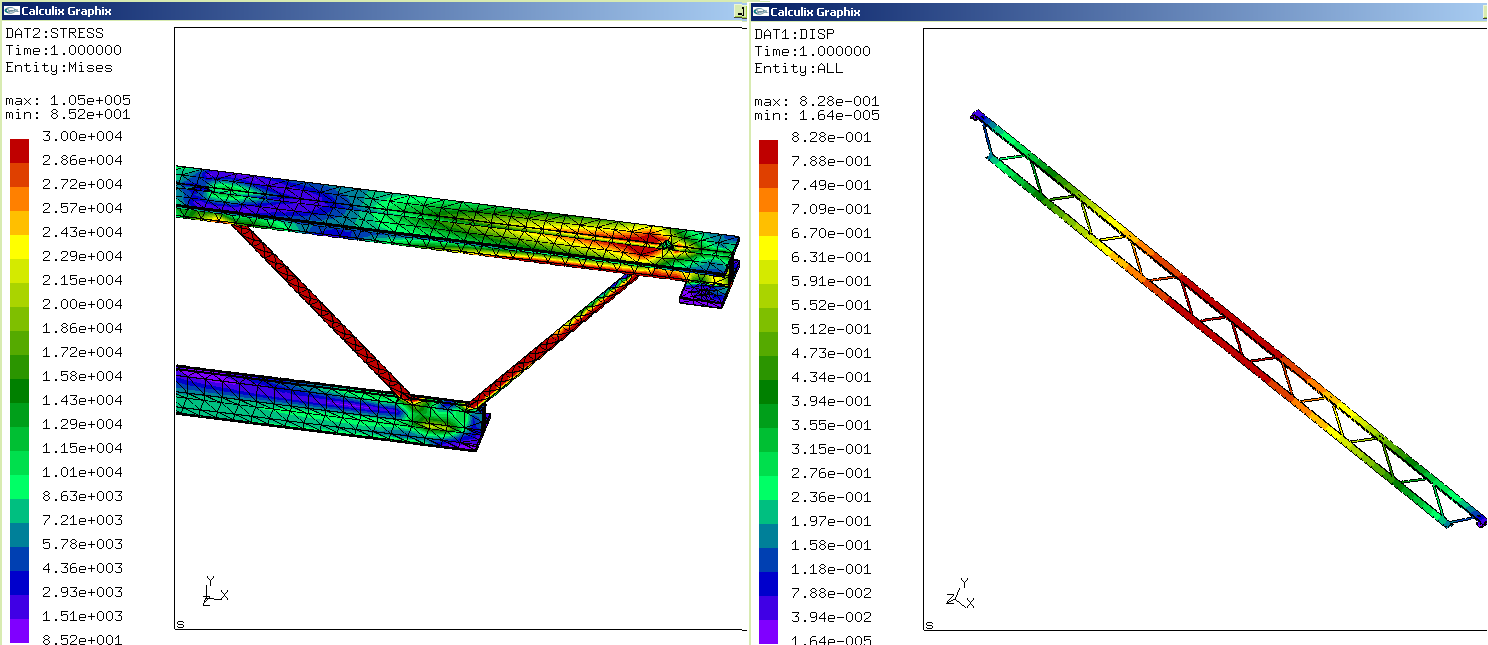Click the 8.63e+003 legend value
The image size is (1488, 645).
click(x=81, y=496)
